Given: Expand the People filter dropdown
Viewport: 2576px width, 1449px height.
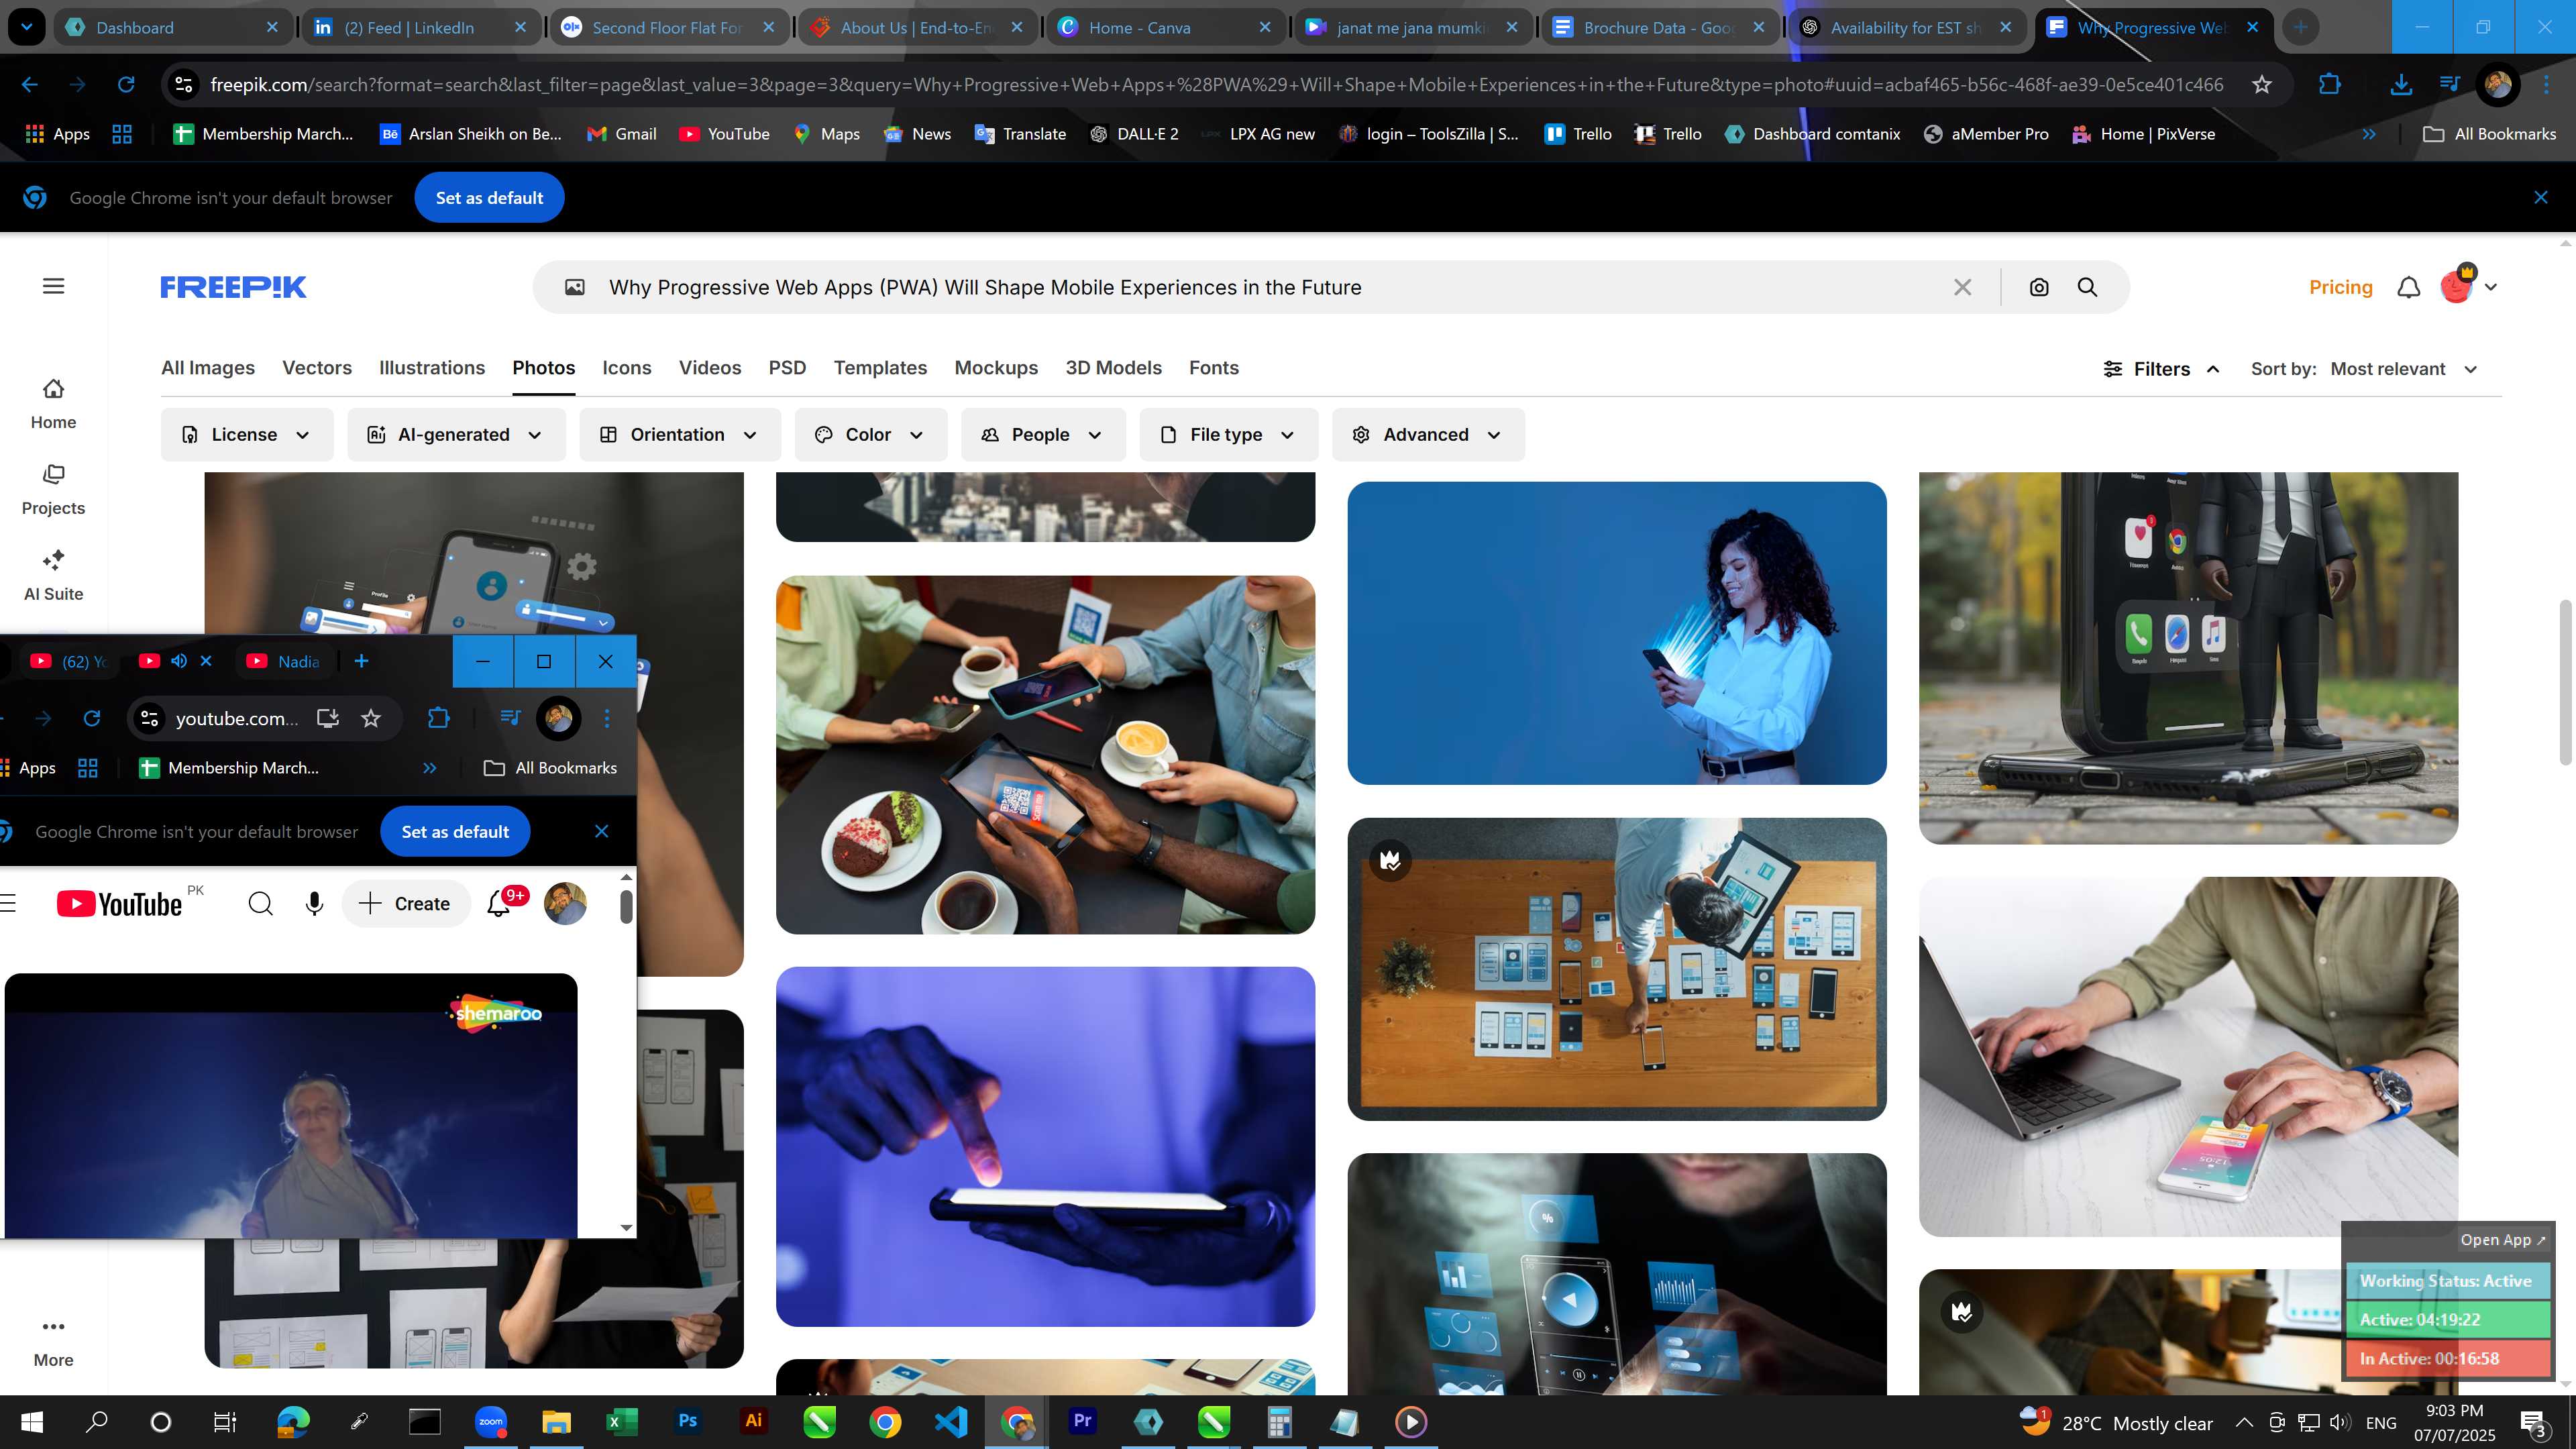Looking at the screenshot, I should point(1043,434).
